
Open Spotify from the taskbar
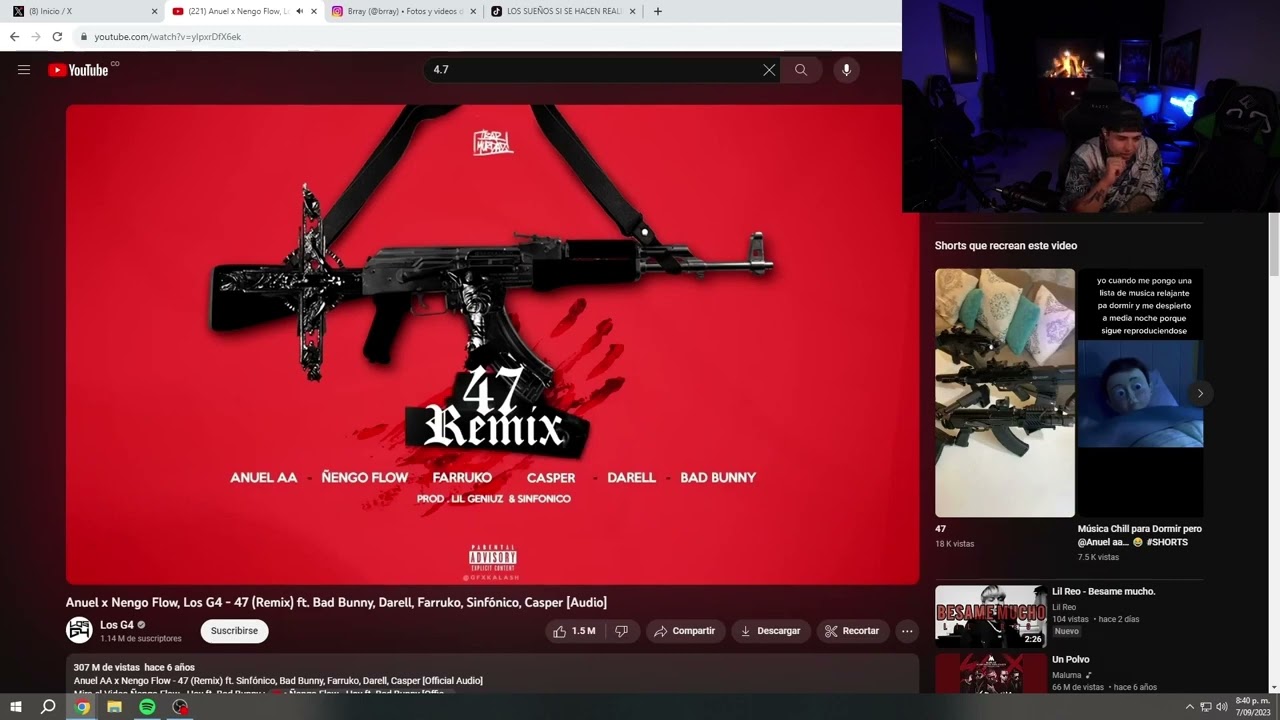coord(147,707)
